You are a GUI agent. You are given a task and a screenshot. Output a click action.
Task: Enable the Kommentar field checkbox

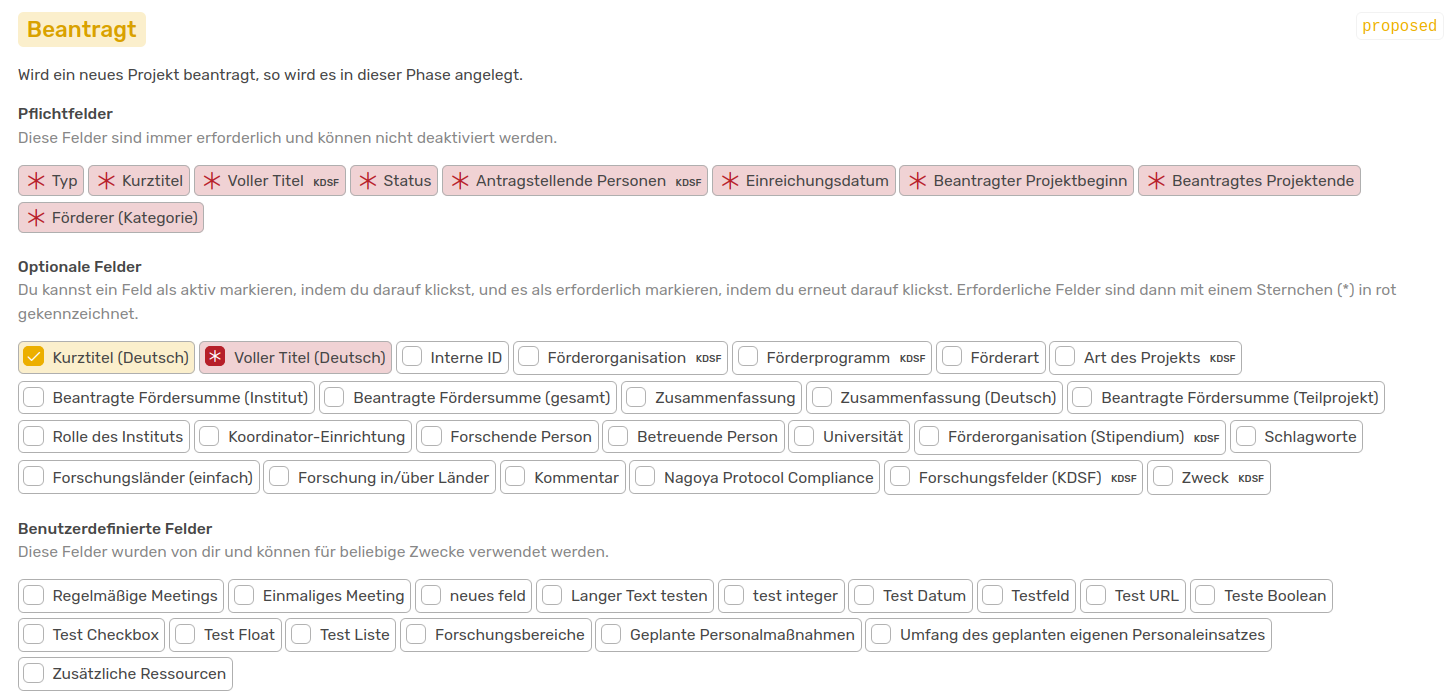[x=516, y=477]
